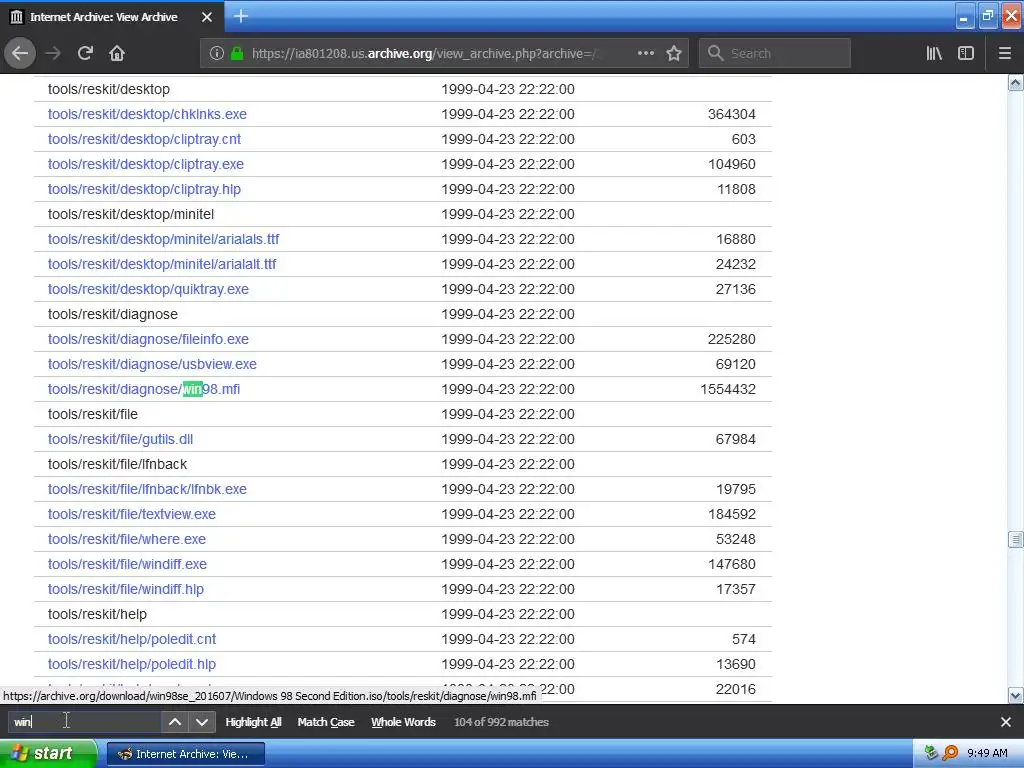
Task: Open tools/reskit/diagnose/fileinfo.exe link
Action: [x=148, y=340]
